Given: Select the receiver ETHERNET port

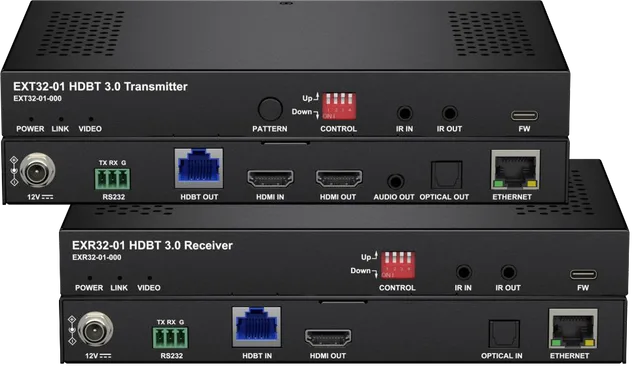Looking at the screenshot, I should pos(573,328).
